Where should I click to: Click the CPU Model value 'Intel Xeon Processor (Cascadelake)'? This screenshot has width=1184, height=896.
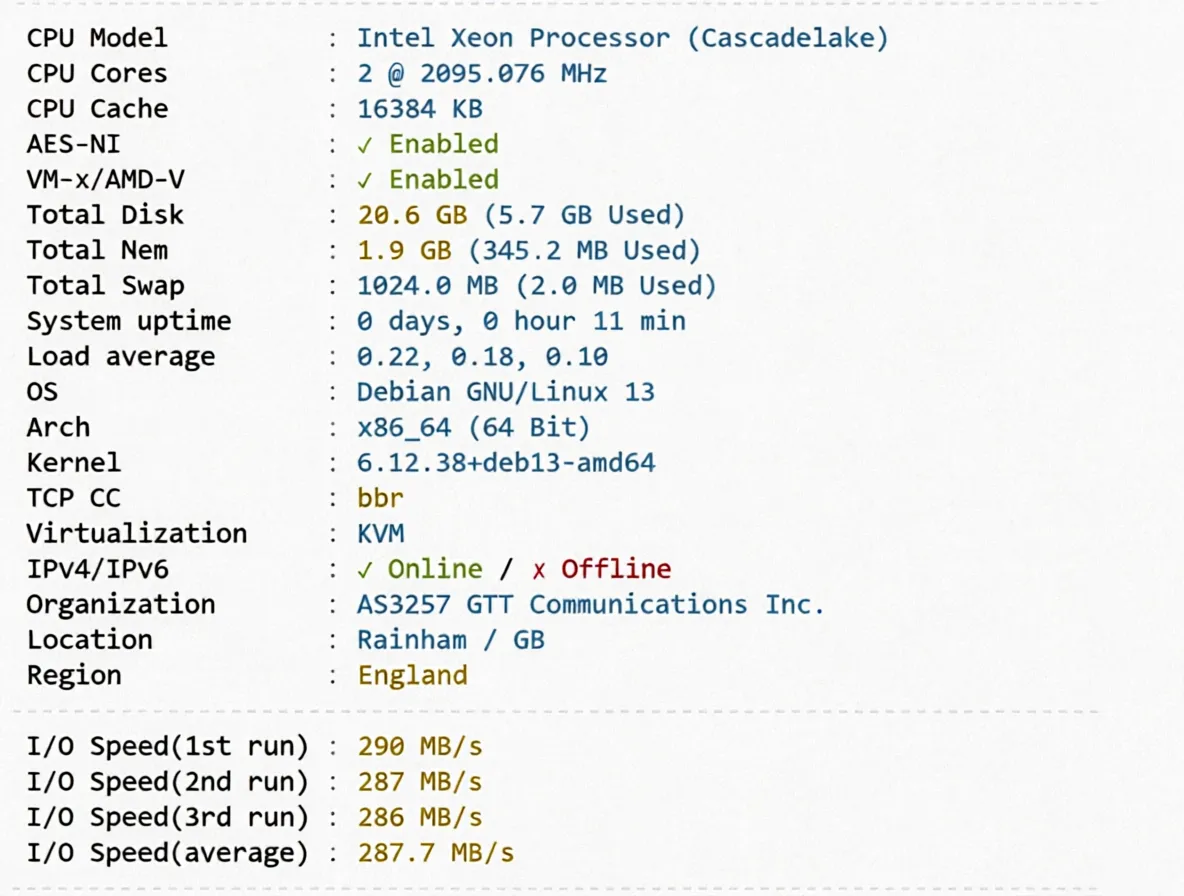622,38
